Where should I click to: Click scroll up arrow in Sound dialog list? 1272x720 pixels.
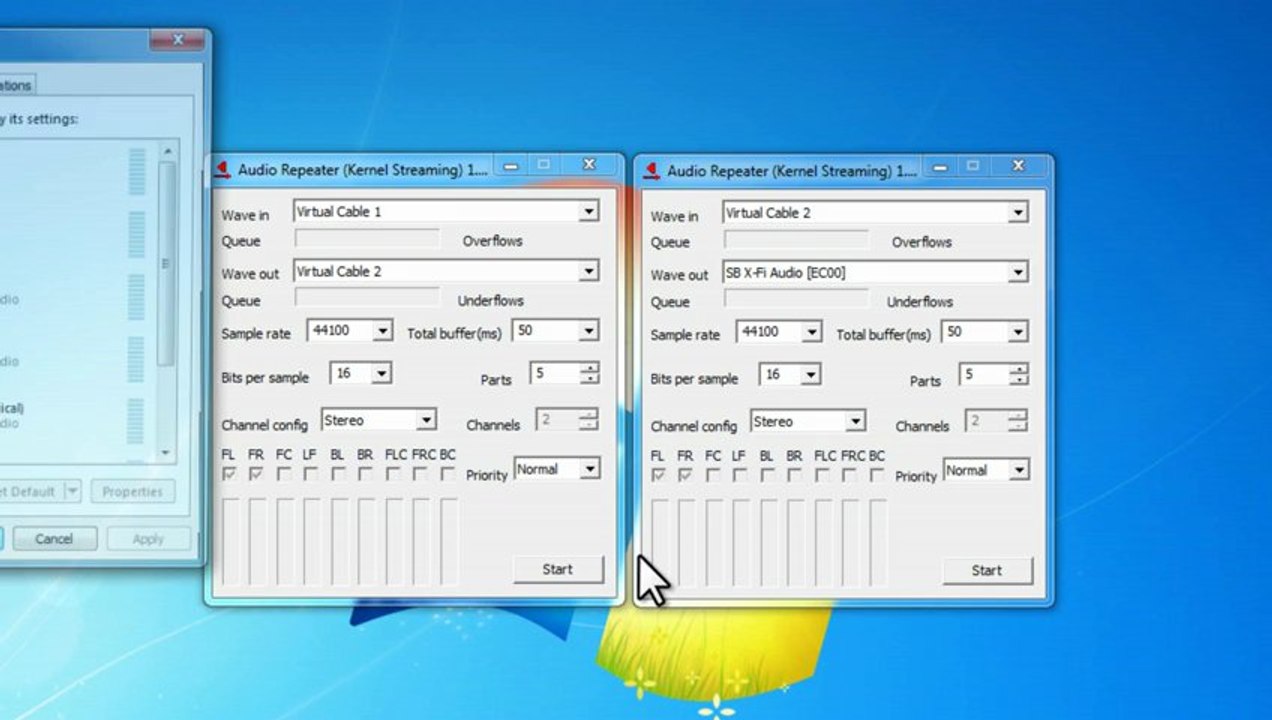tap(167, 151)
